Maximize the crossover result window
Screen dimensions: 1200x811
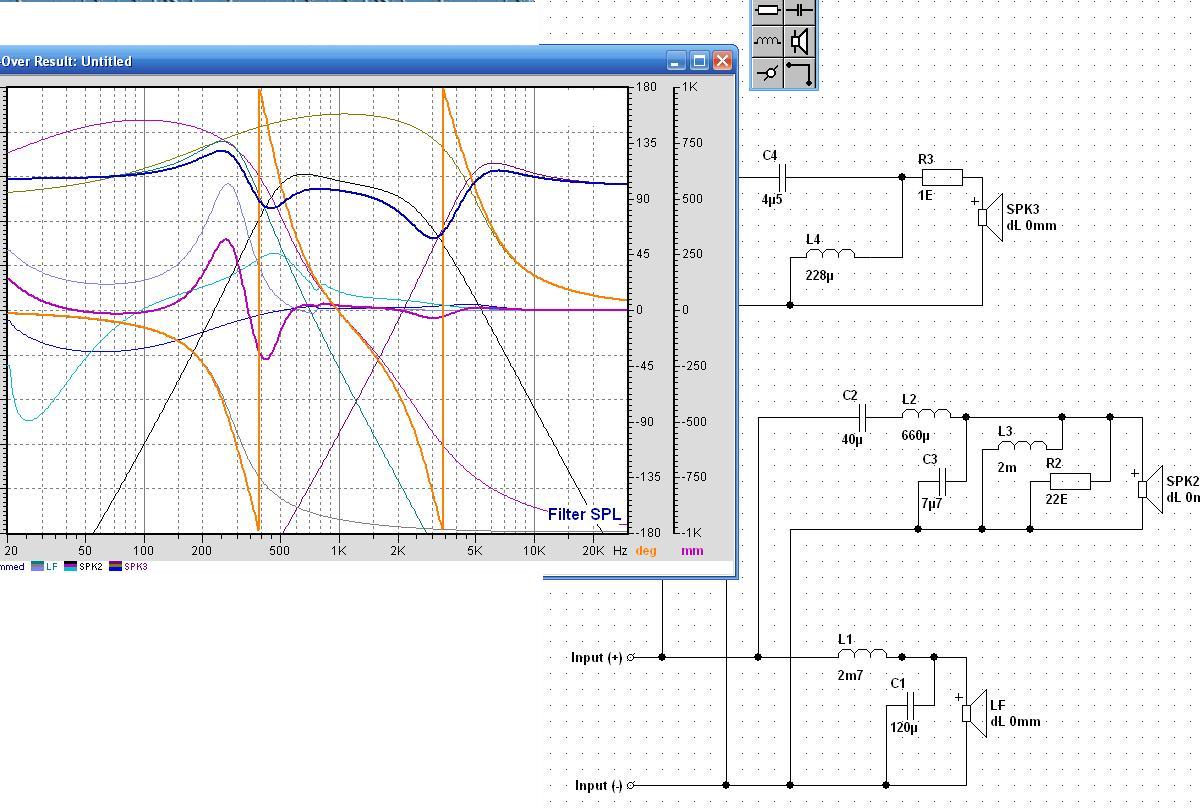pos(699,61)
